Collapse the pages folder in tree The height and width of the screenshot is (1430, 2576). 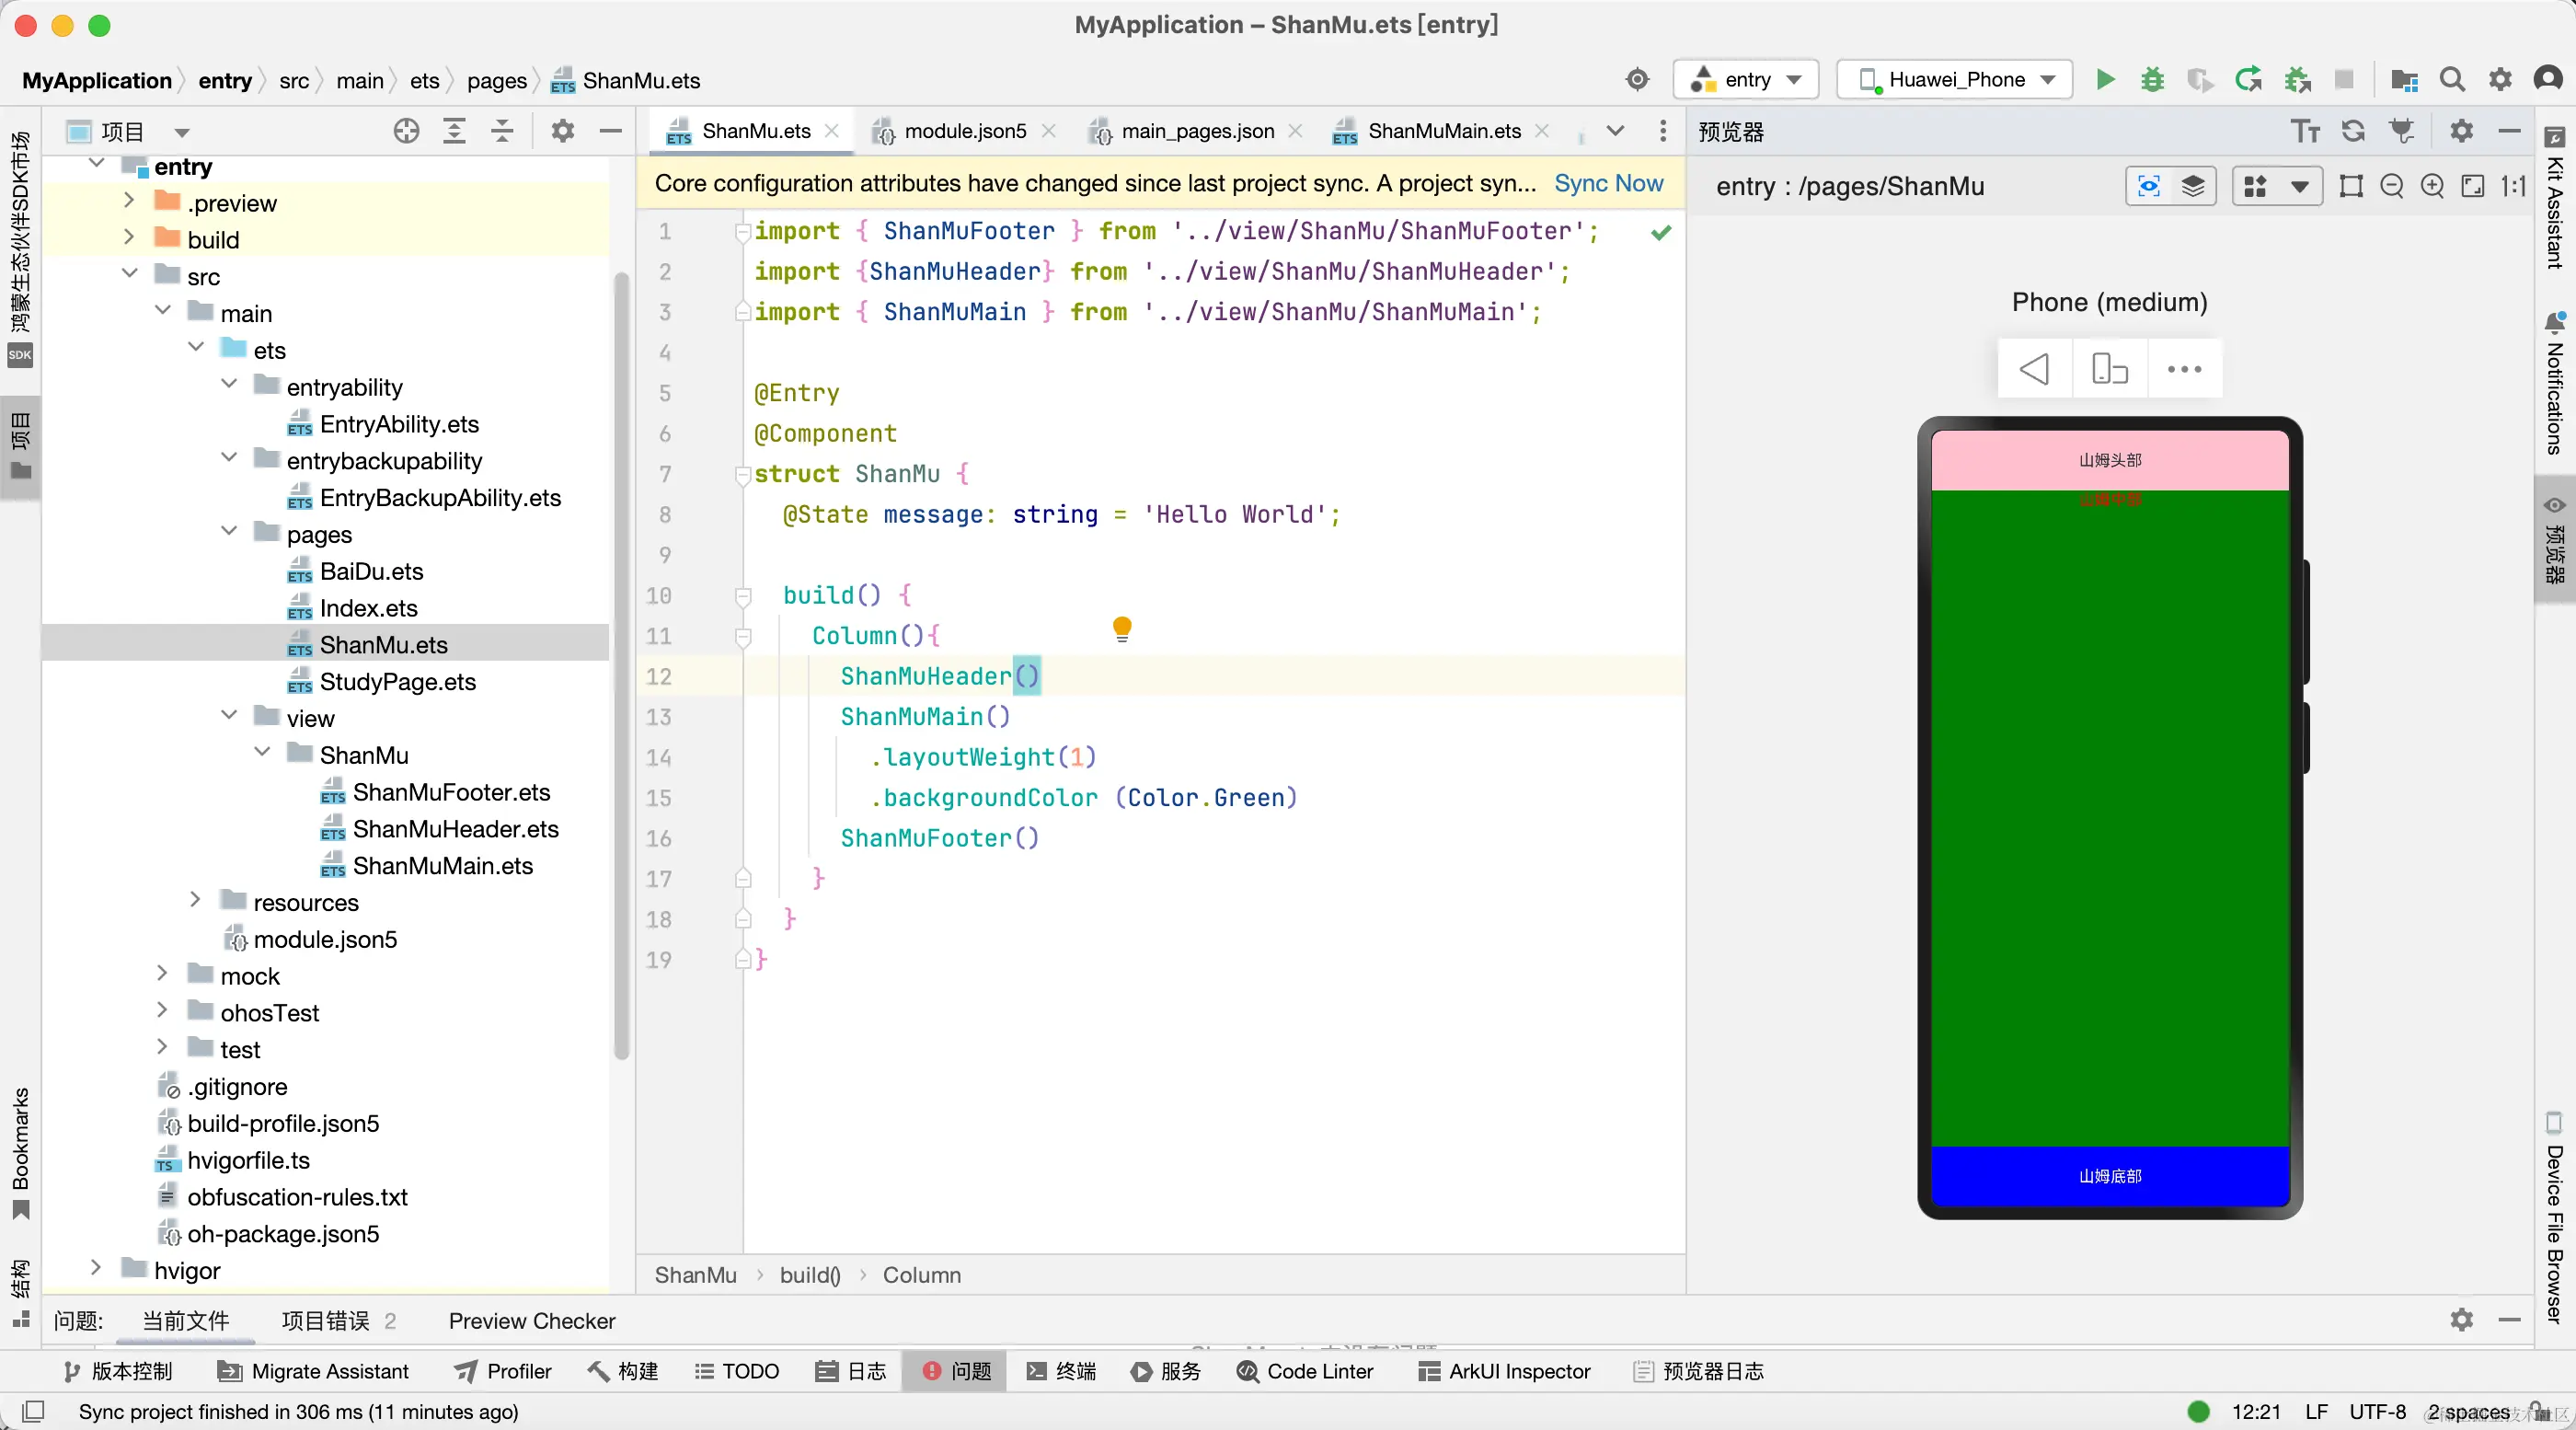[x=229, y=533]
